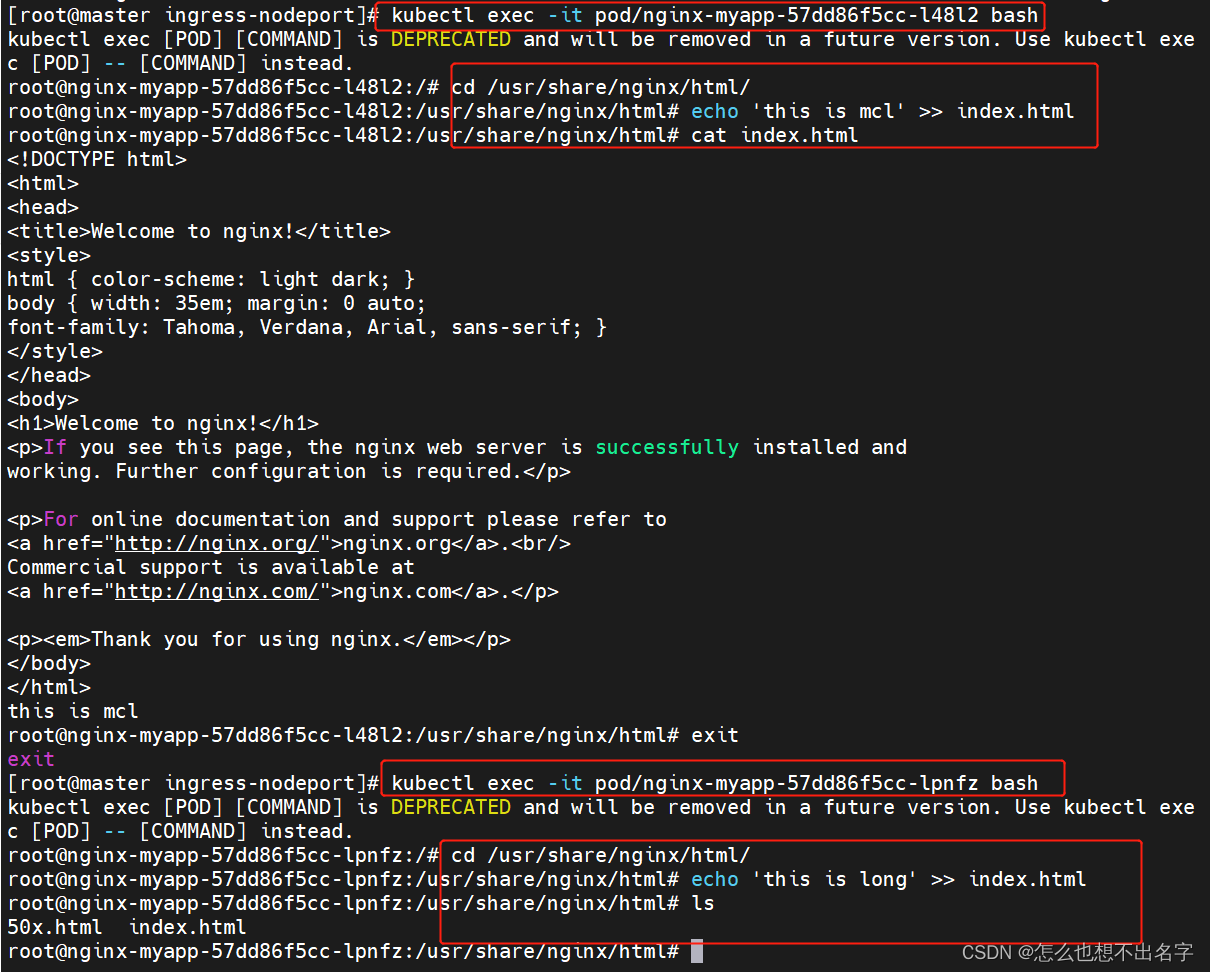Open the underlined http://nginx.org/ URL

(x=217, y=543)
